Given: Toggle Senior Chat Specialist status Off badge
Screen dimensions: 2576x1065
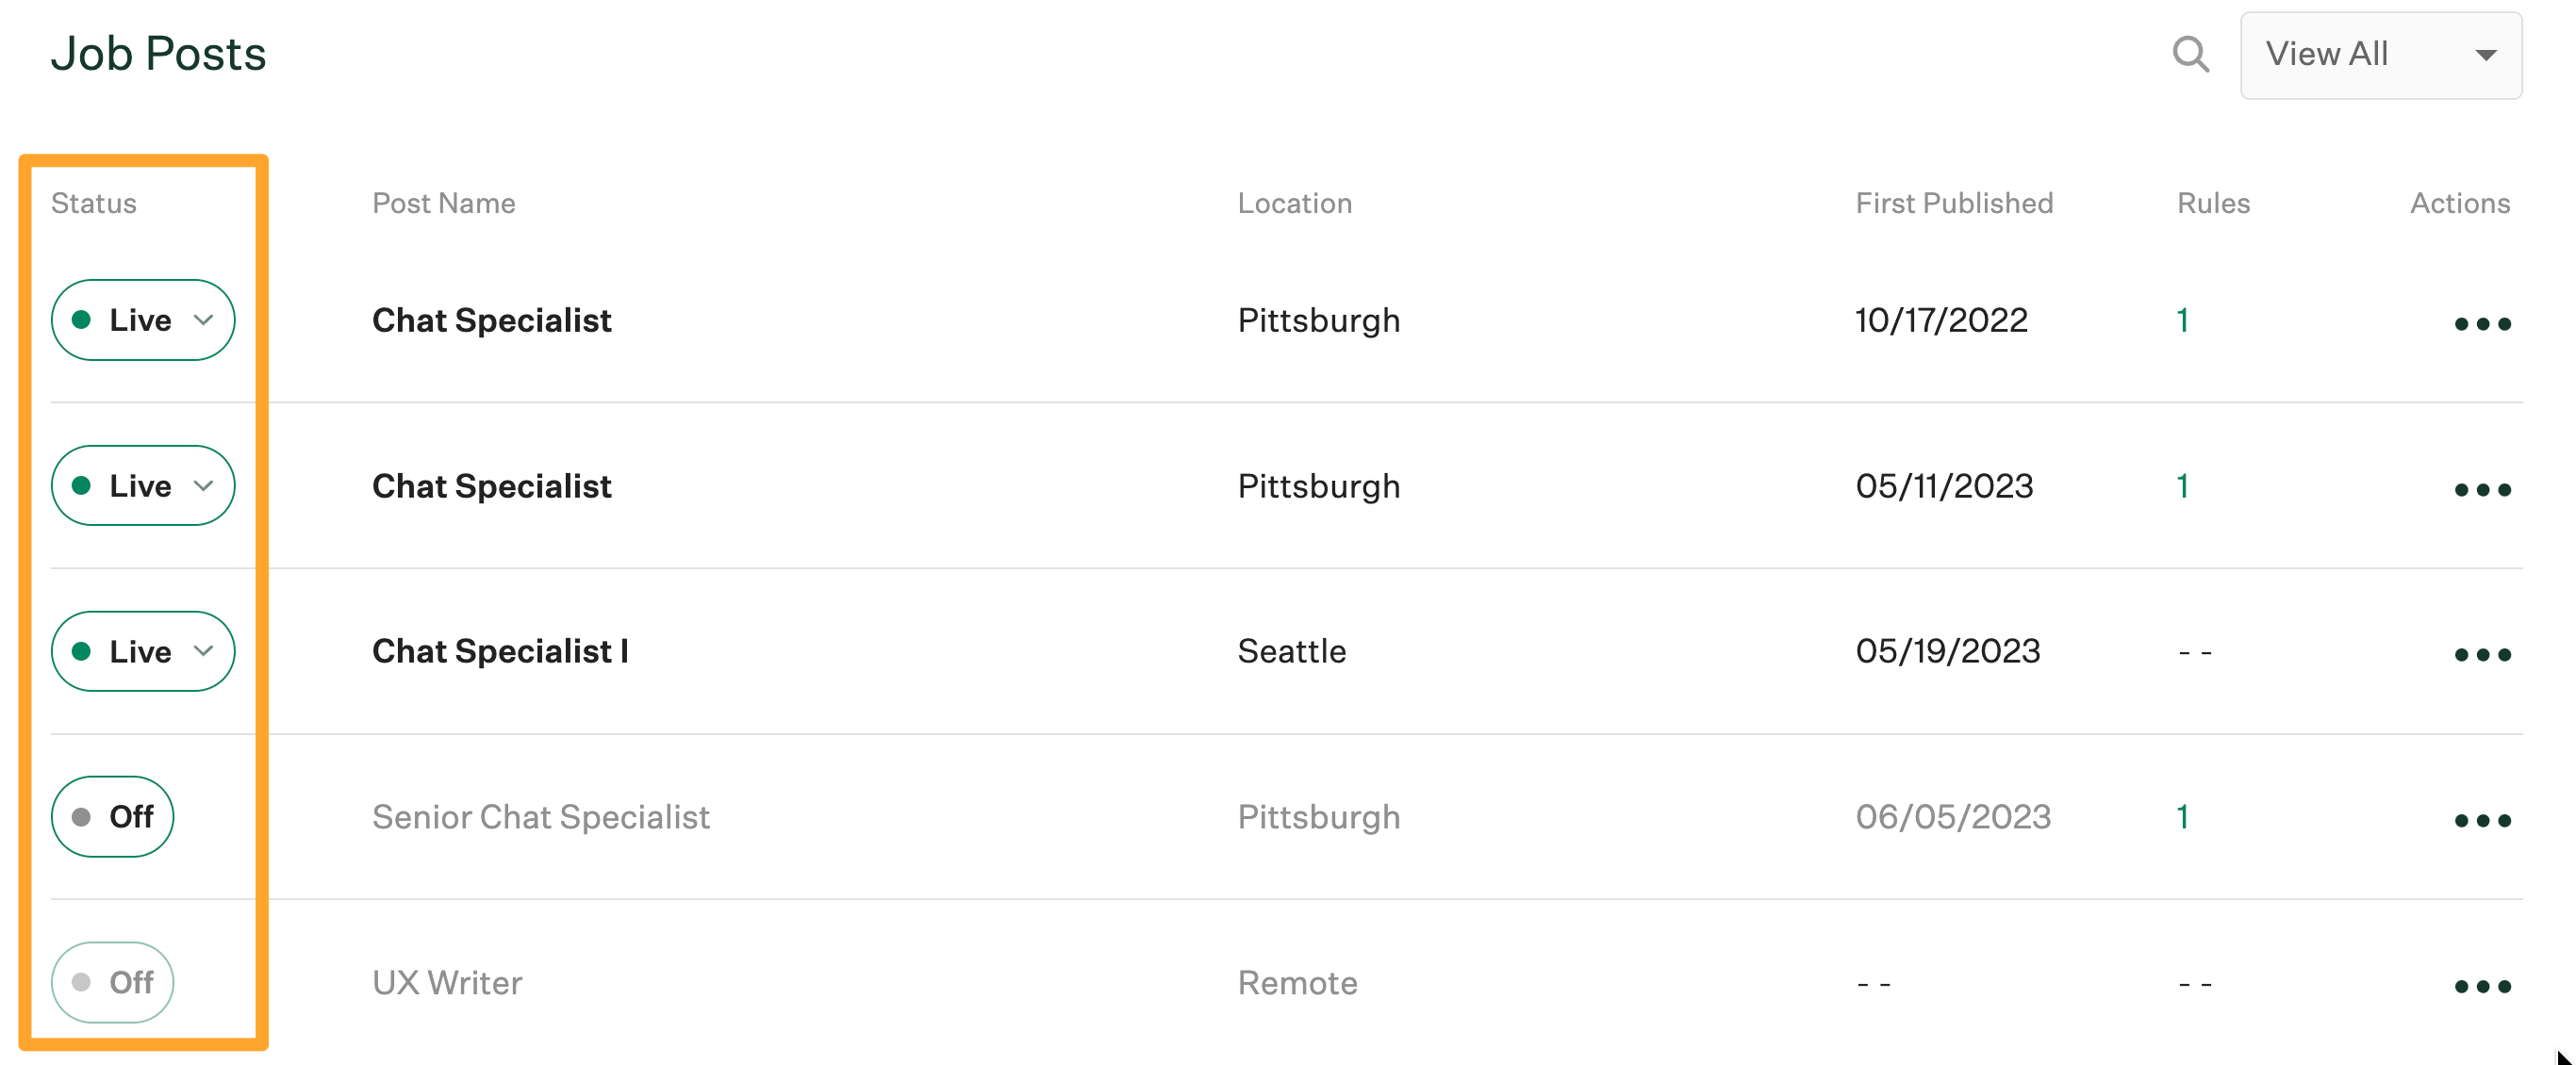Looking at the screenshot, I should pyautogui.click(x=112, y=816).
